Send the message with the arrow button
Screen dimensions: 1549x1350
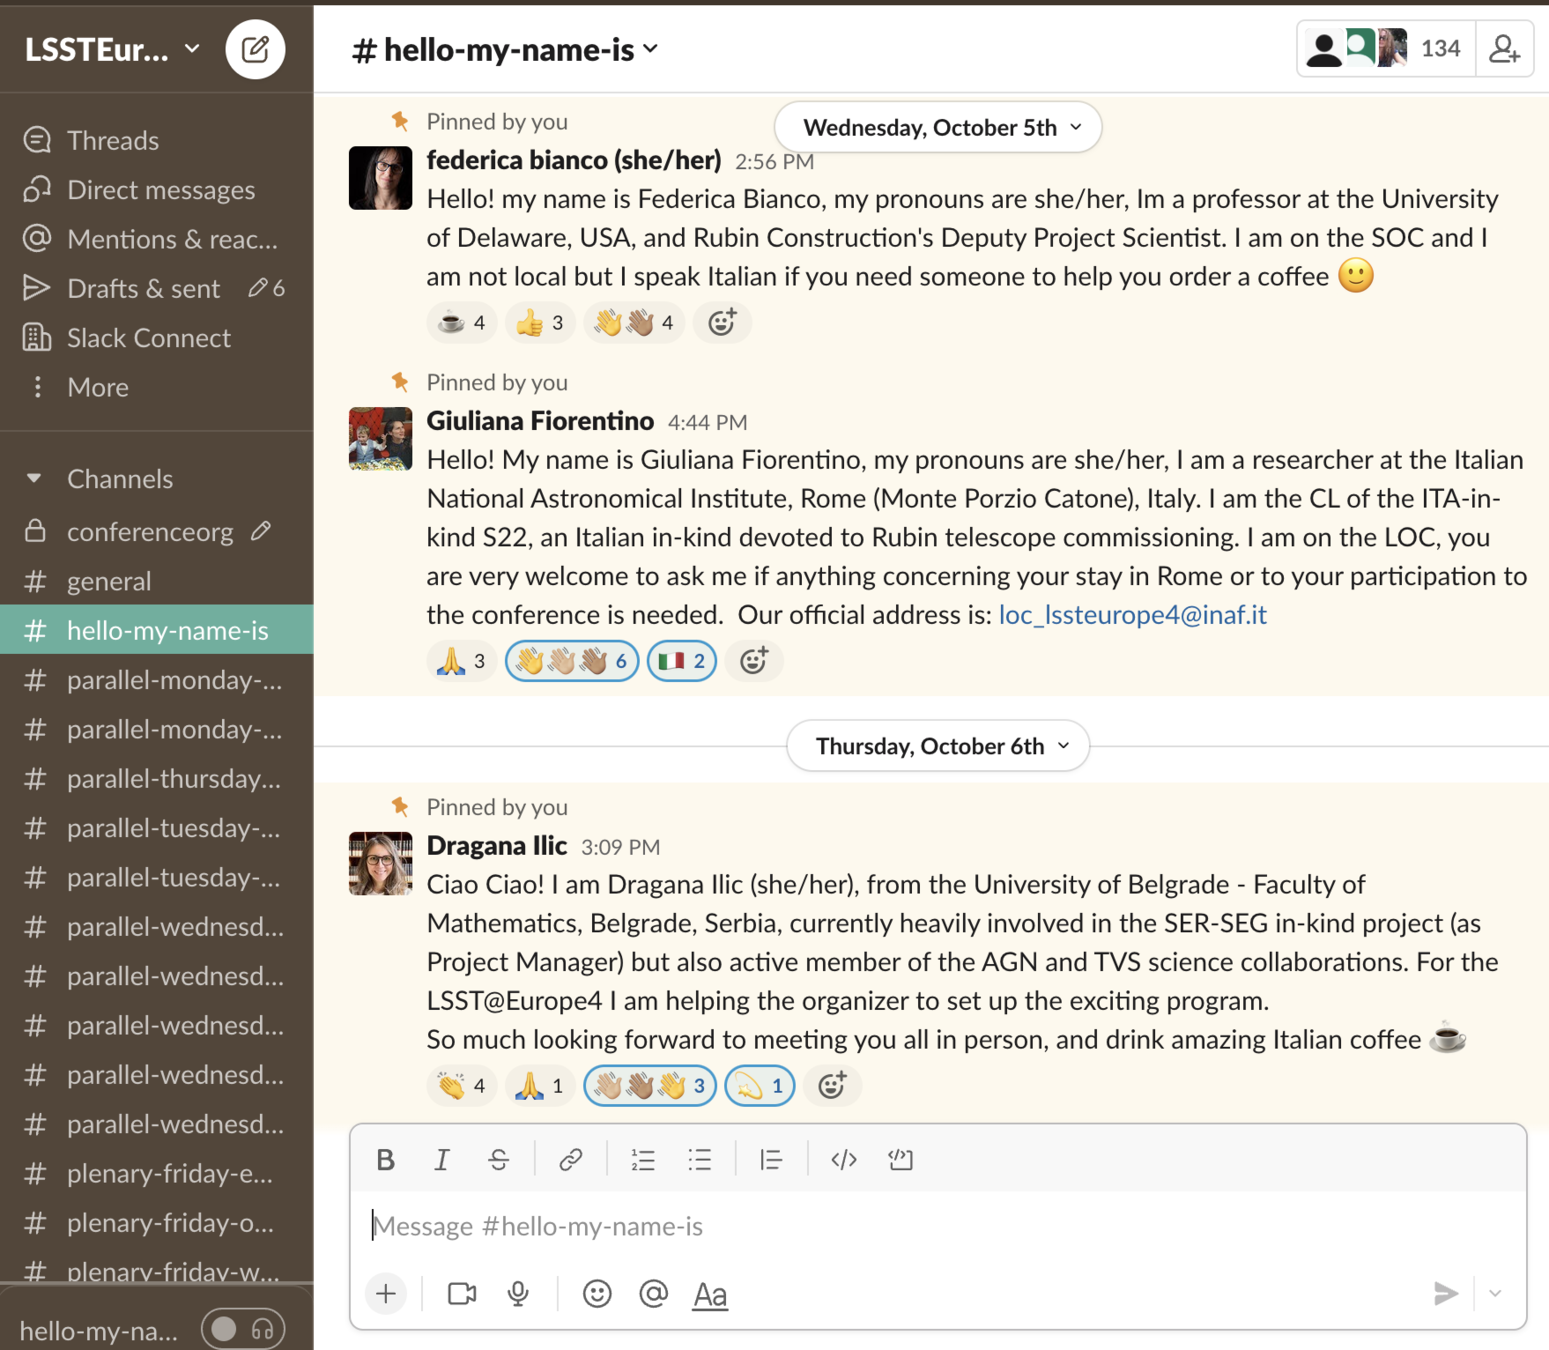pyautogui.click(x=1445, y=1293)
